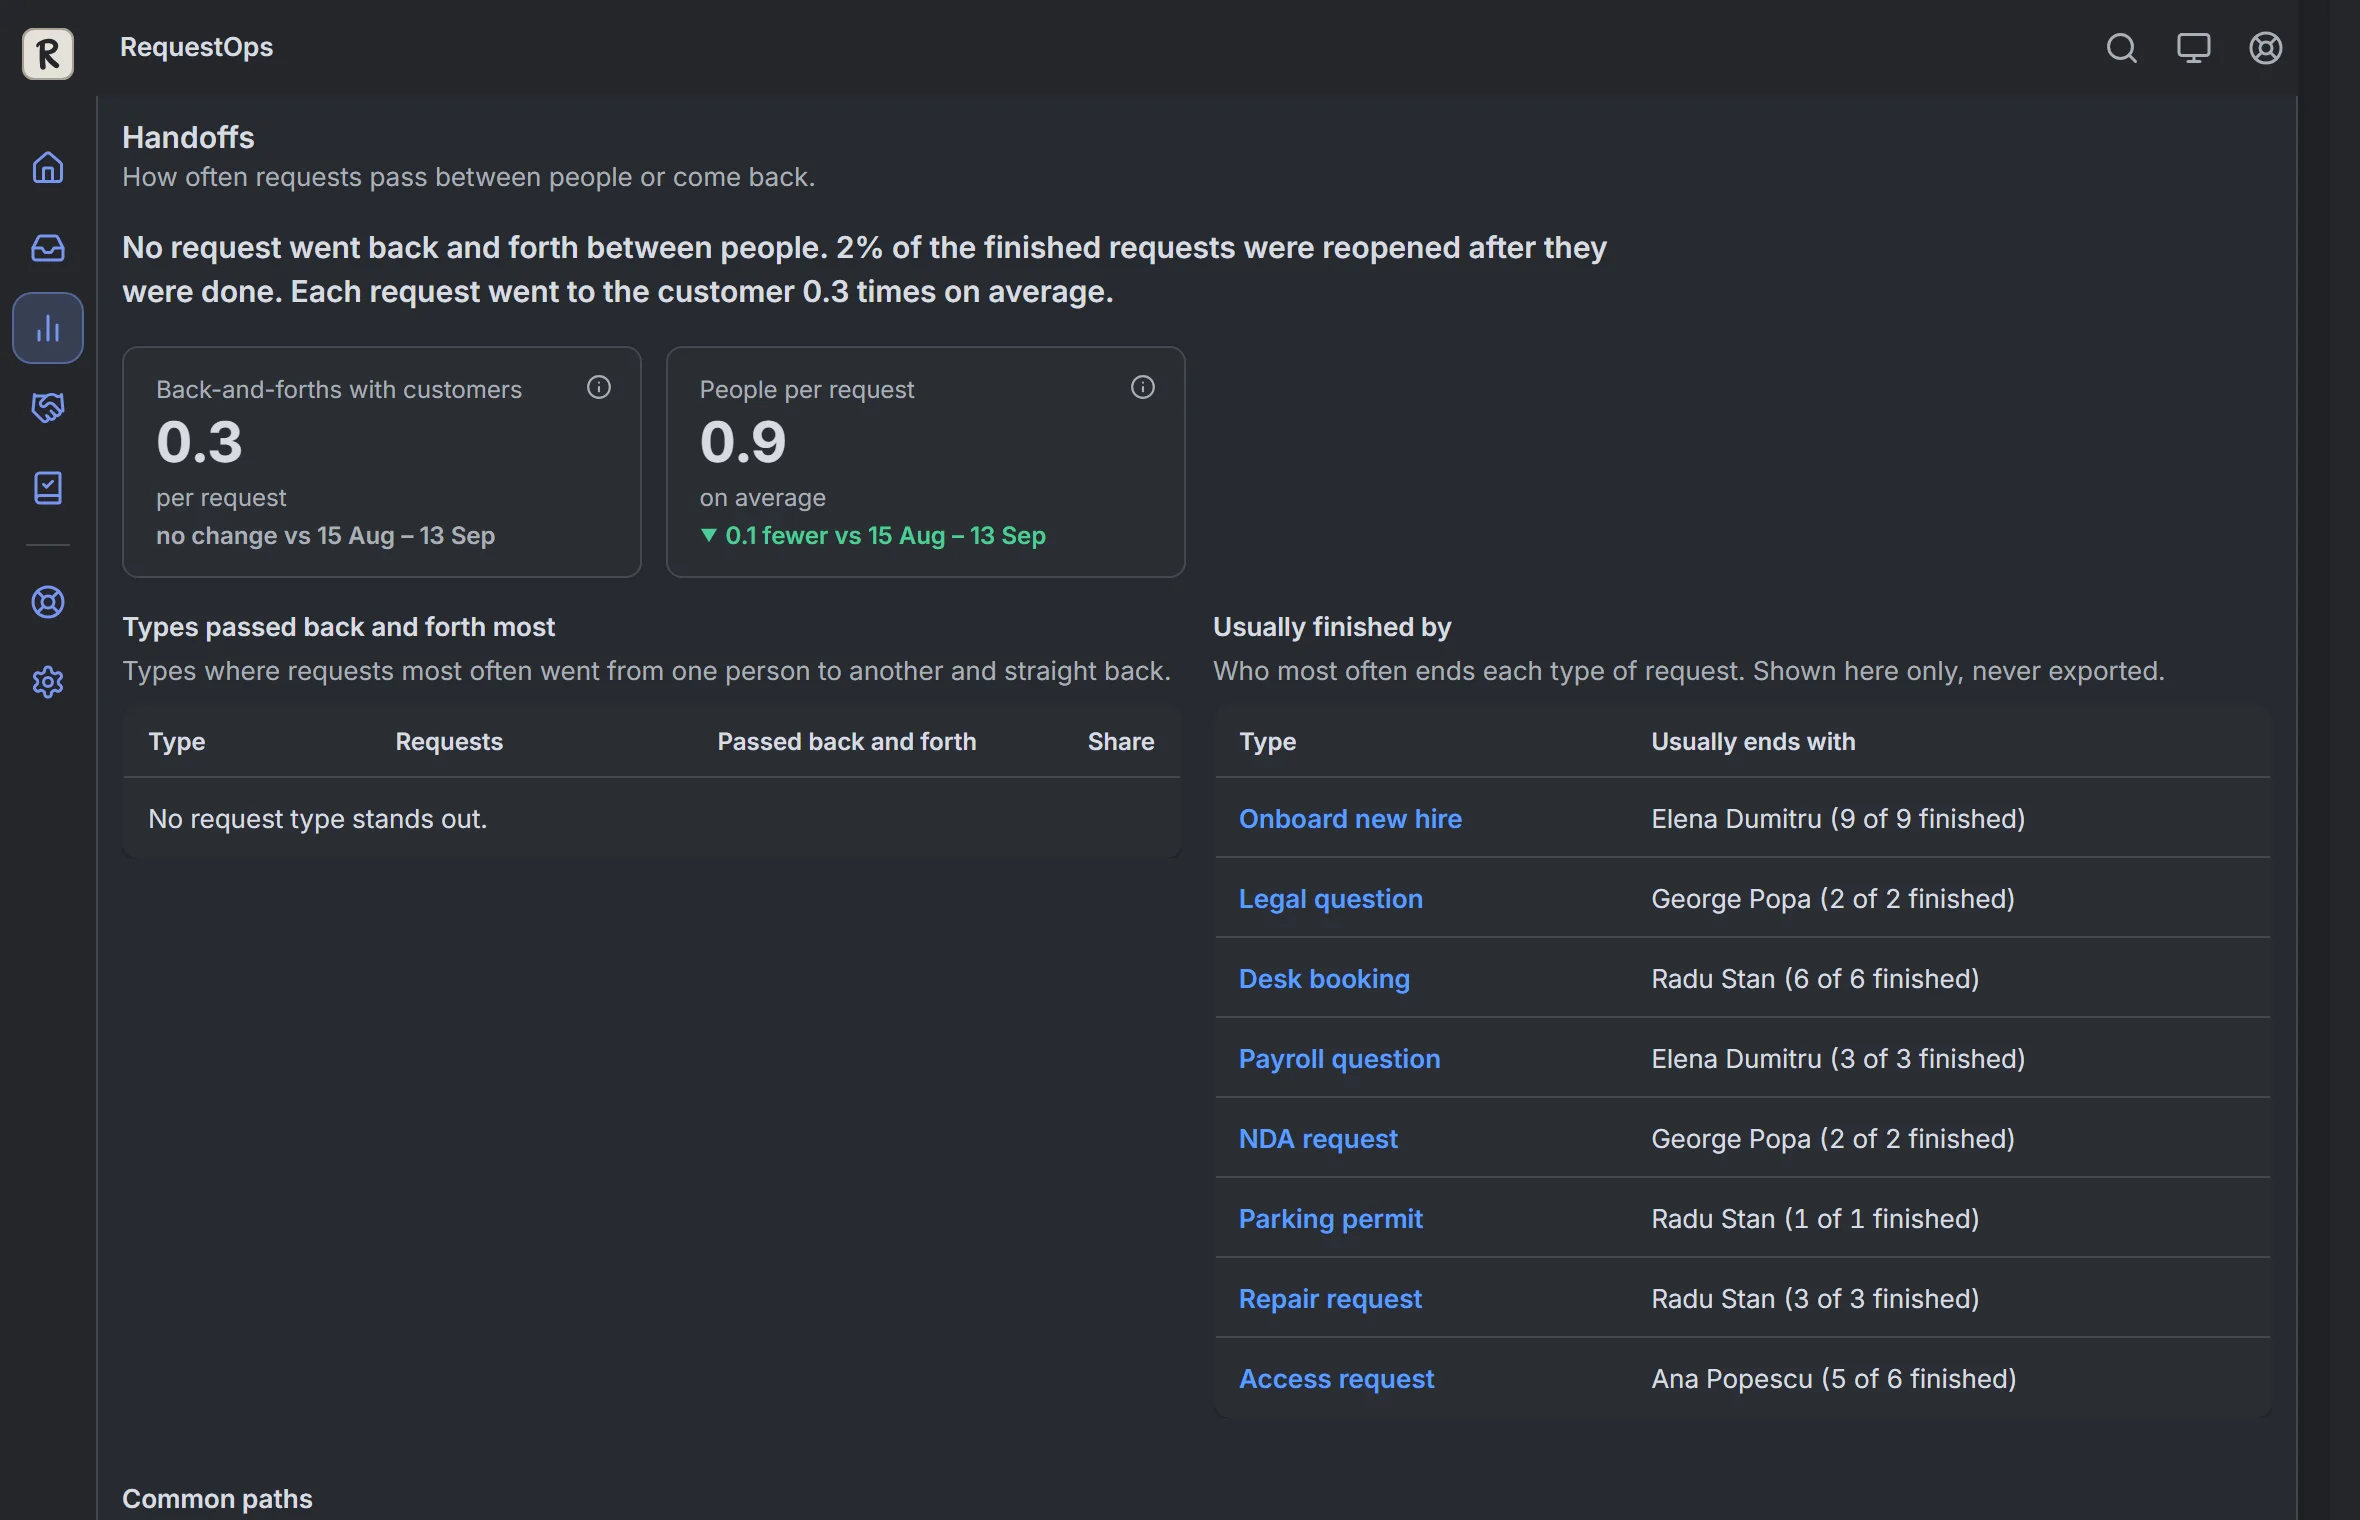Open the NDA request link
This screenshot has height=1520, width=2360.
[1318, 1139]
